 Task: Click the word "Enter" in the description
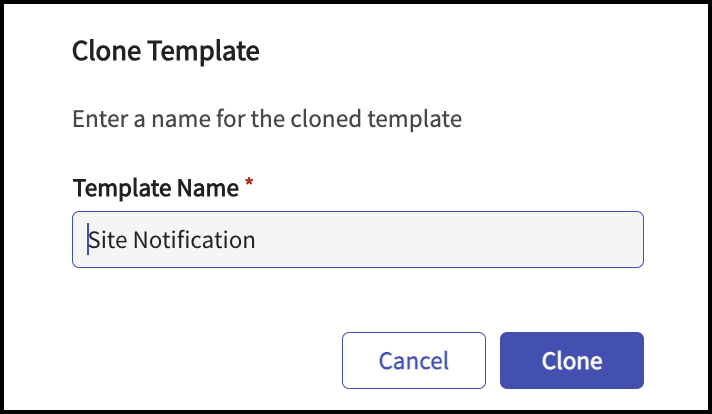[x=99, y=119]
